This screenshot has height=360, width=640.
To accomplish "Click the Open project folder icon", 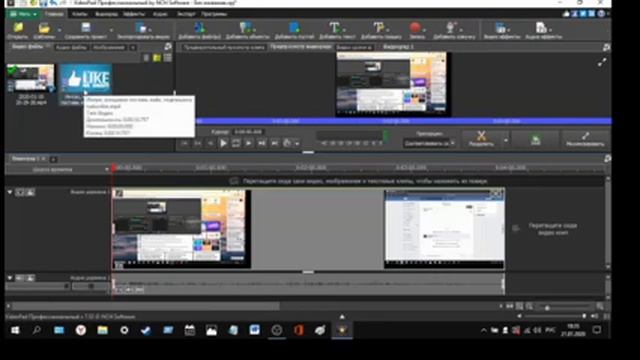I will click(18, 28).
